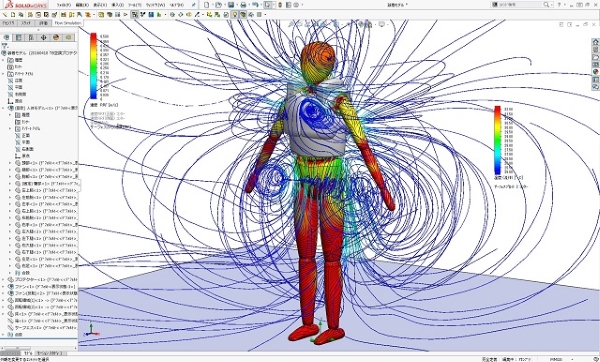
Task: Click the New document icon in top toolbar
Action: coord(207,5)
